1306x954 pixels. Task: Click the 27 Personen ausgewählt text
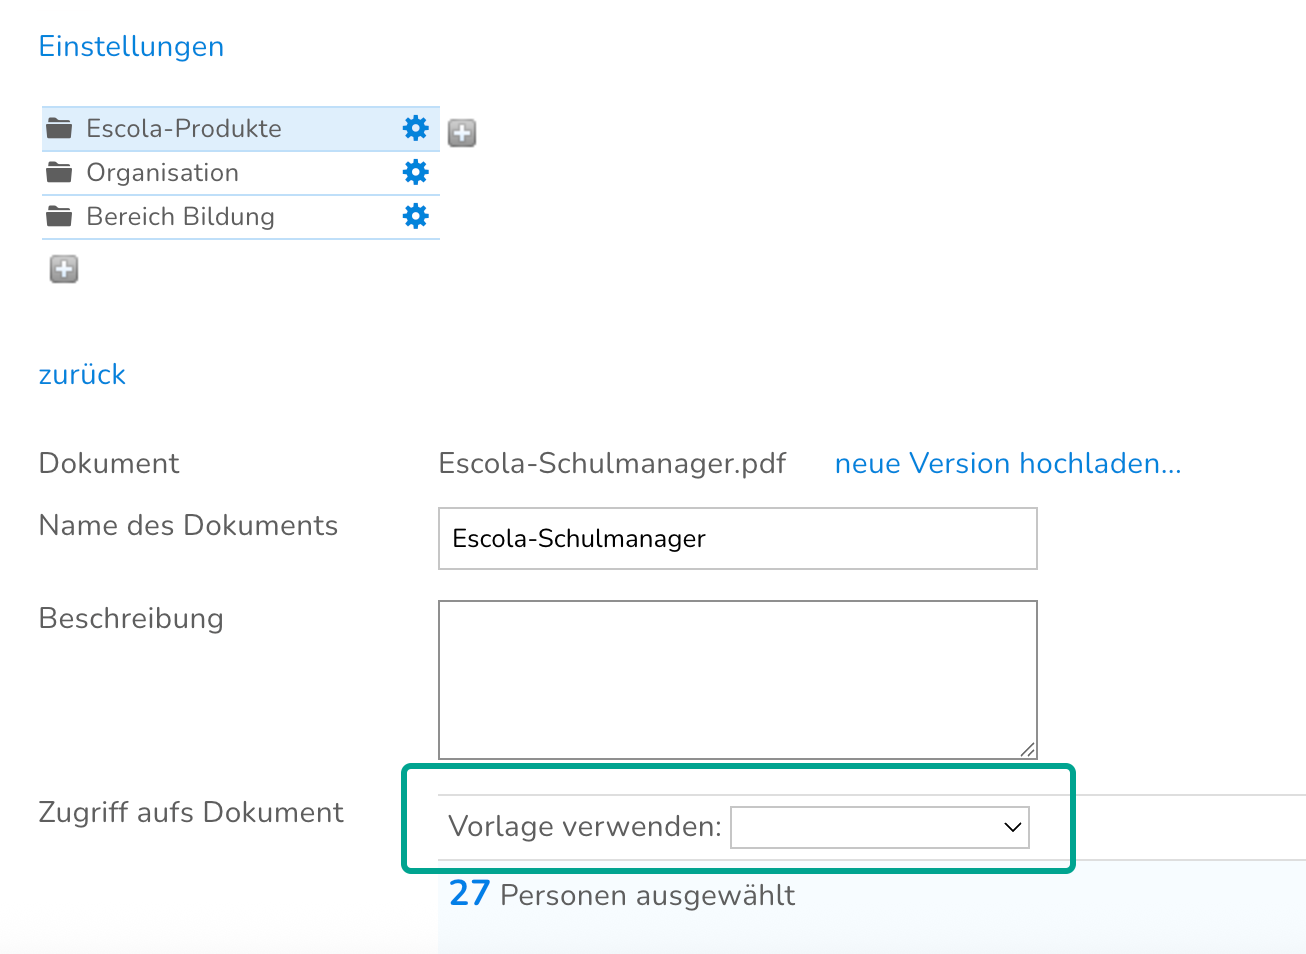click(x=622, y=894)
